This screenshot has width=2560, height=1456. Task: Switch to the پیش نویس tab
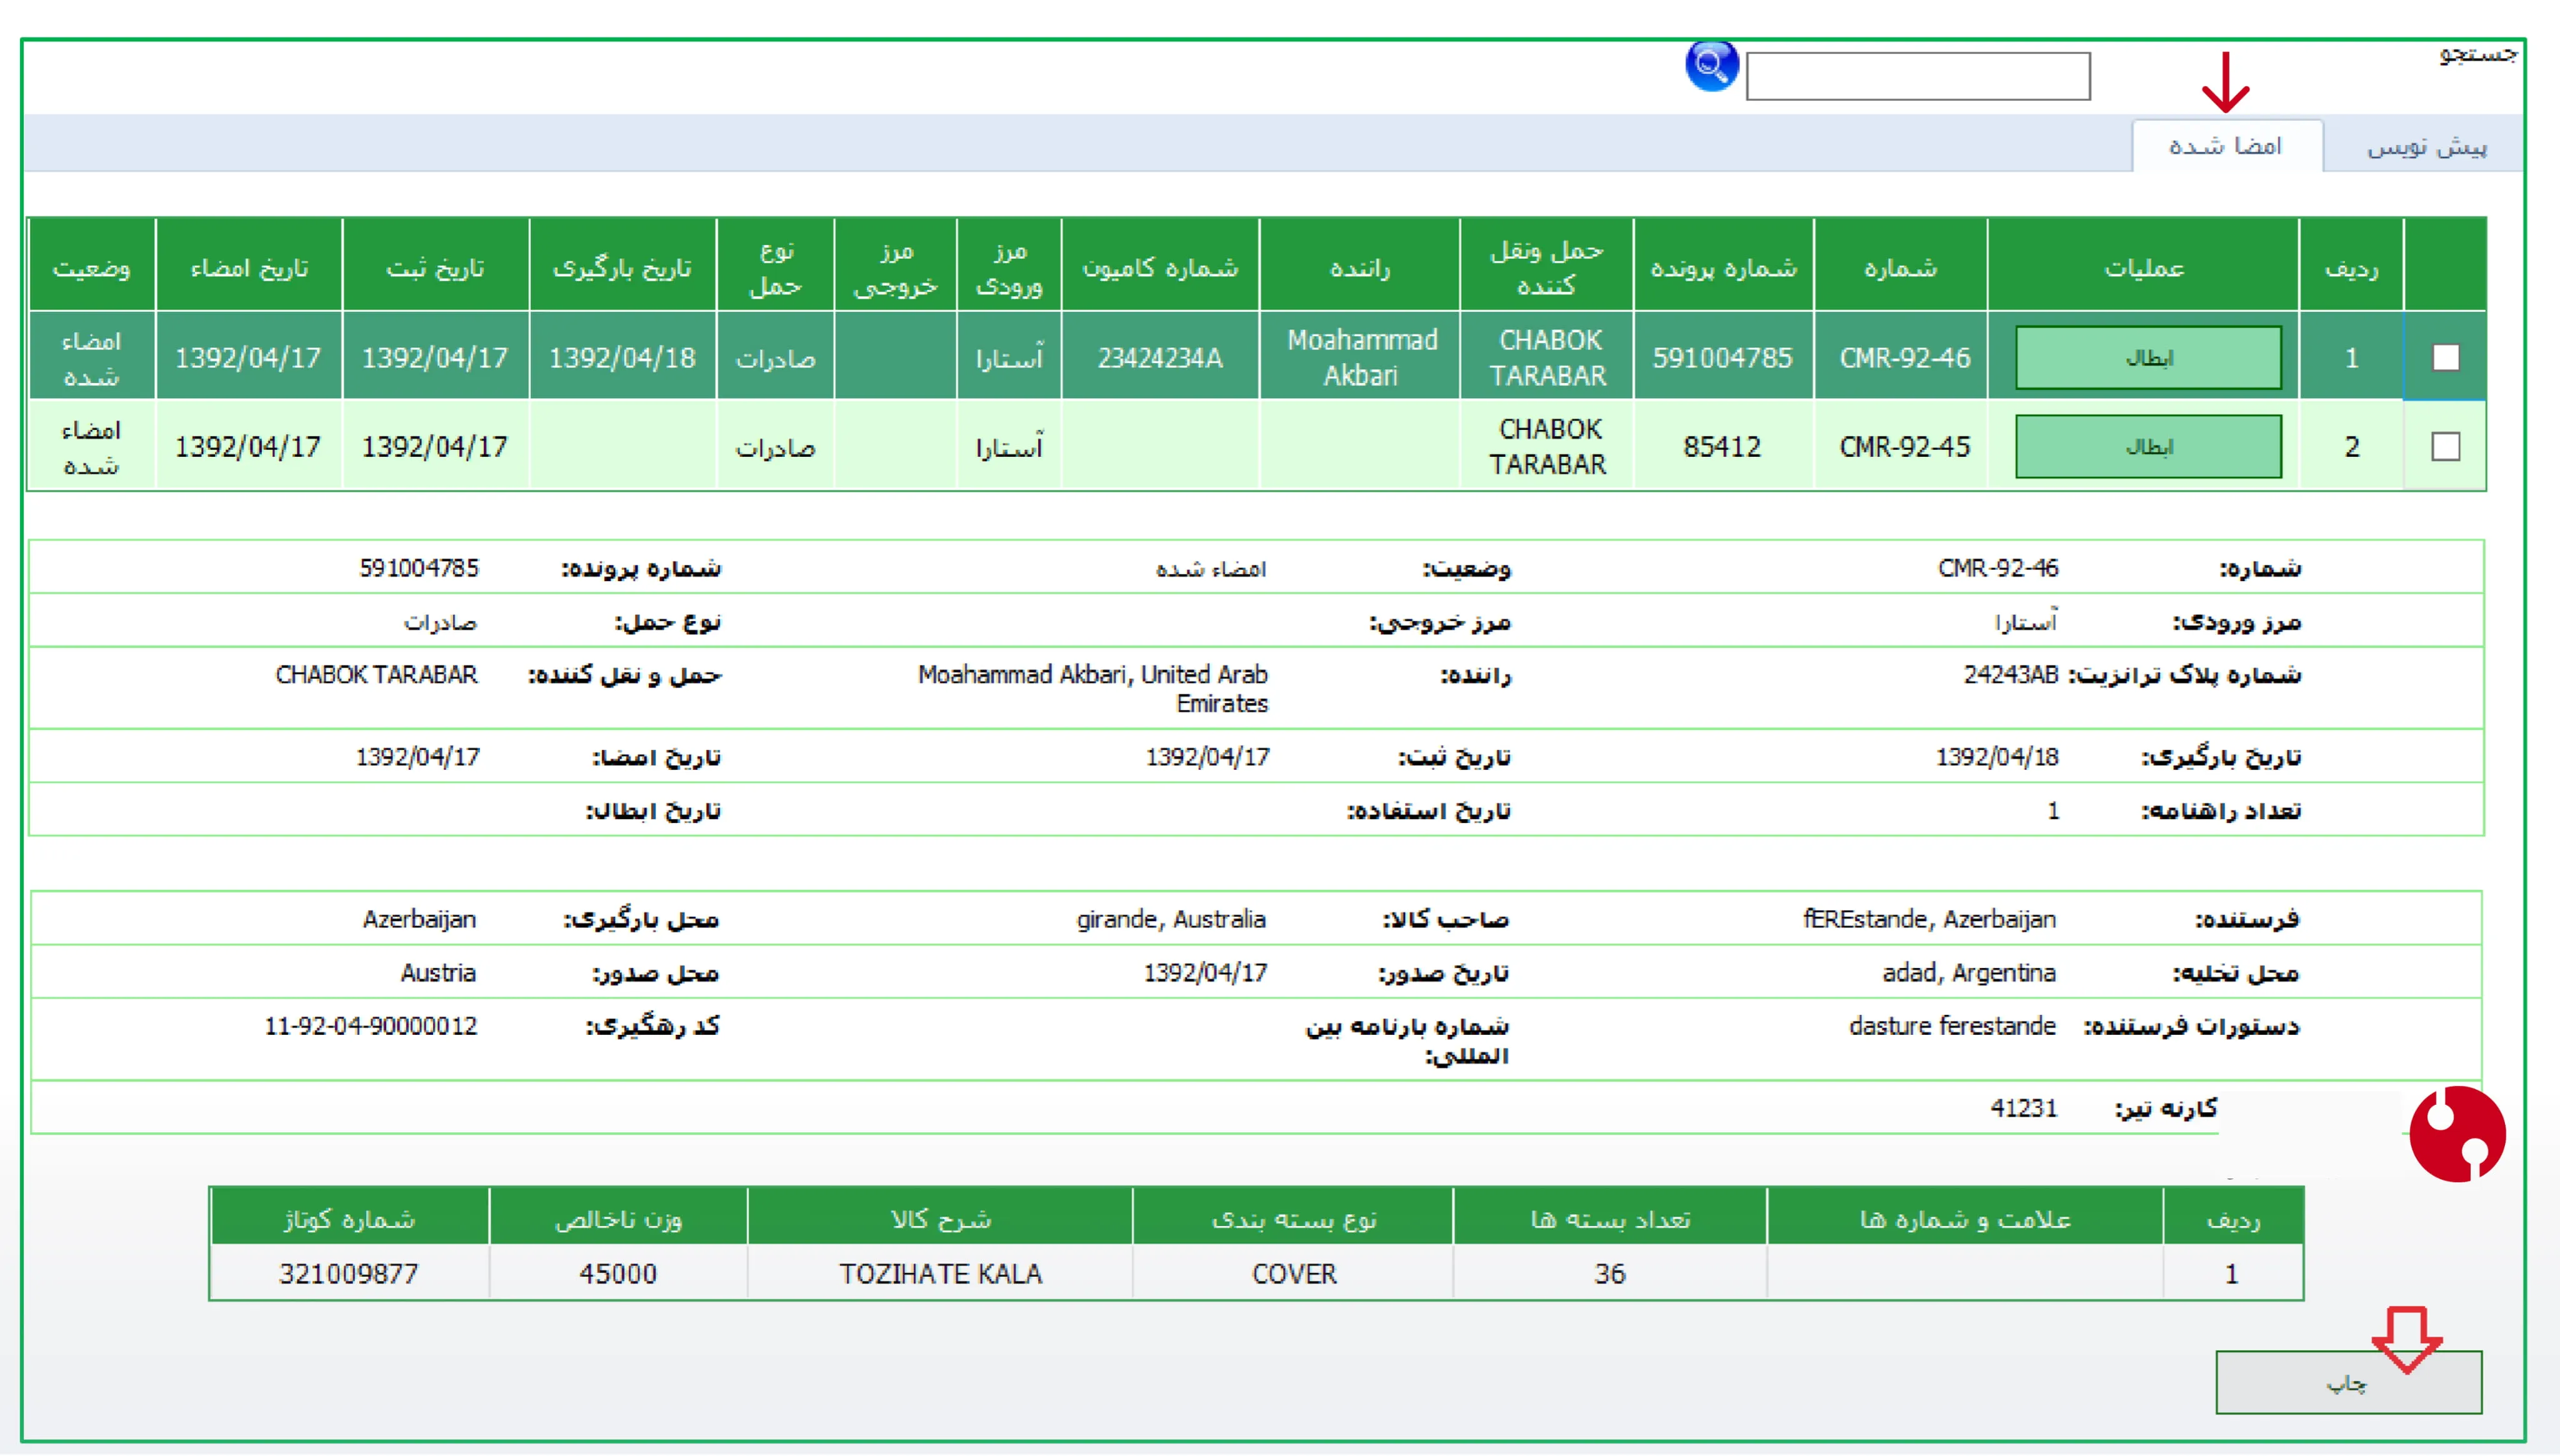[x=2426, y=146]
